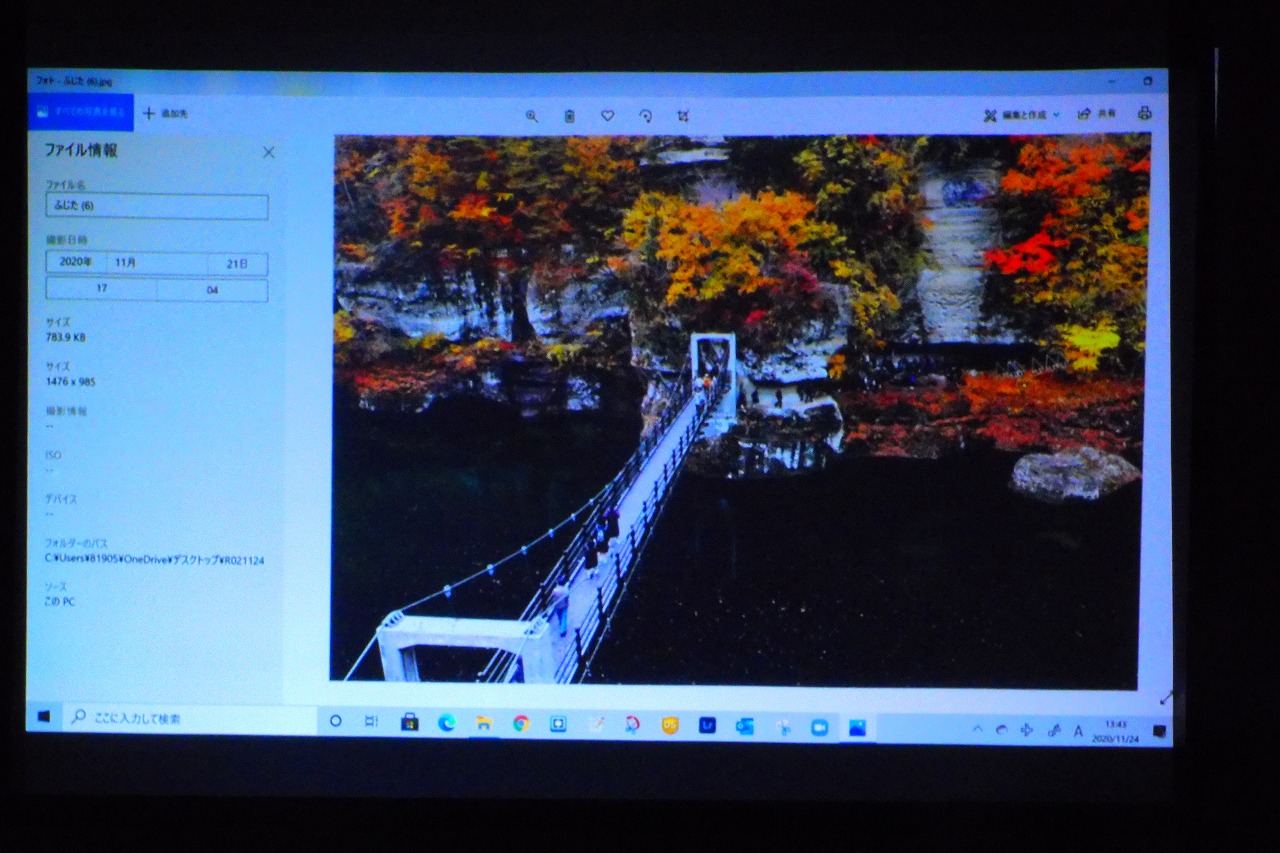Rotate the photo with rotate icon
The width and height of the screenshot is (1280, 853).
coord(645,116)
